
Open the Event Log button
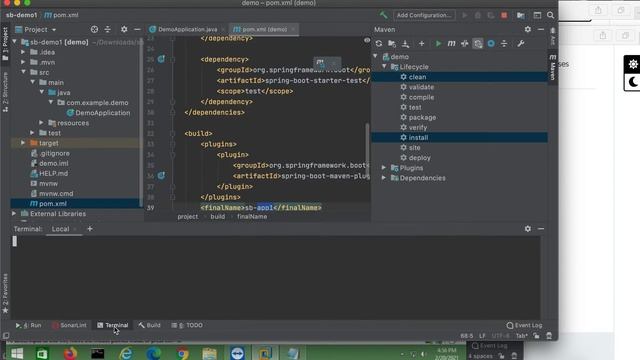(x=524, y=325)
